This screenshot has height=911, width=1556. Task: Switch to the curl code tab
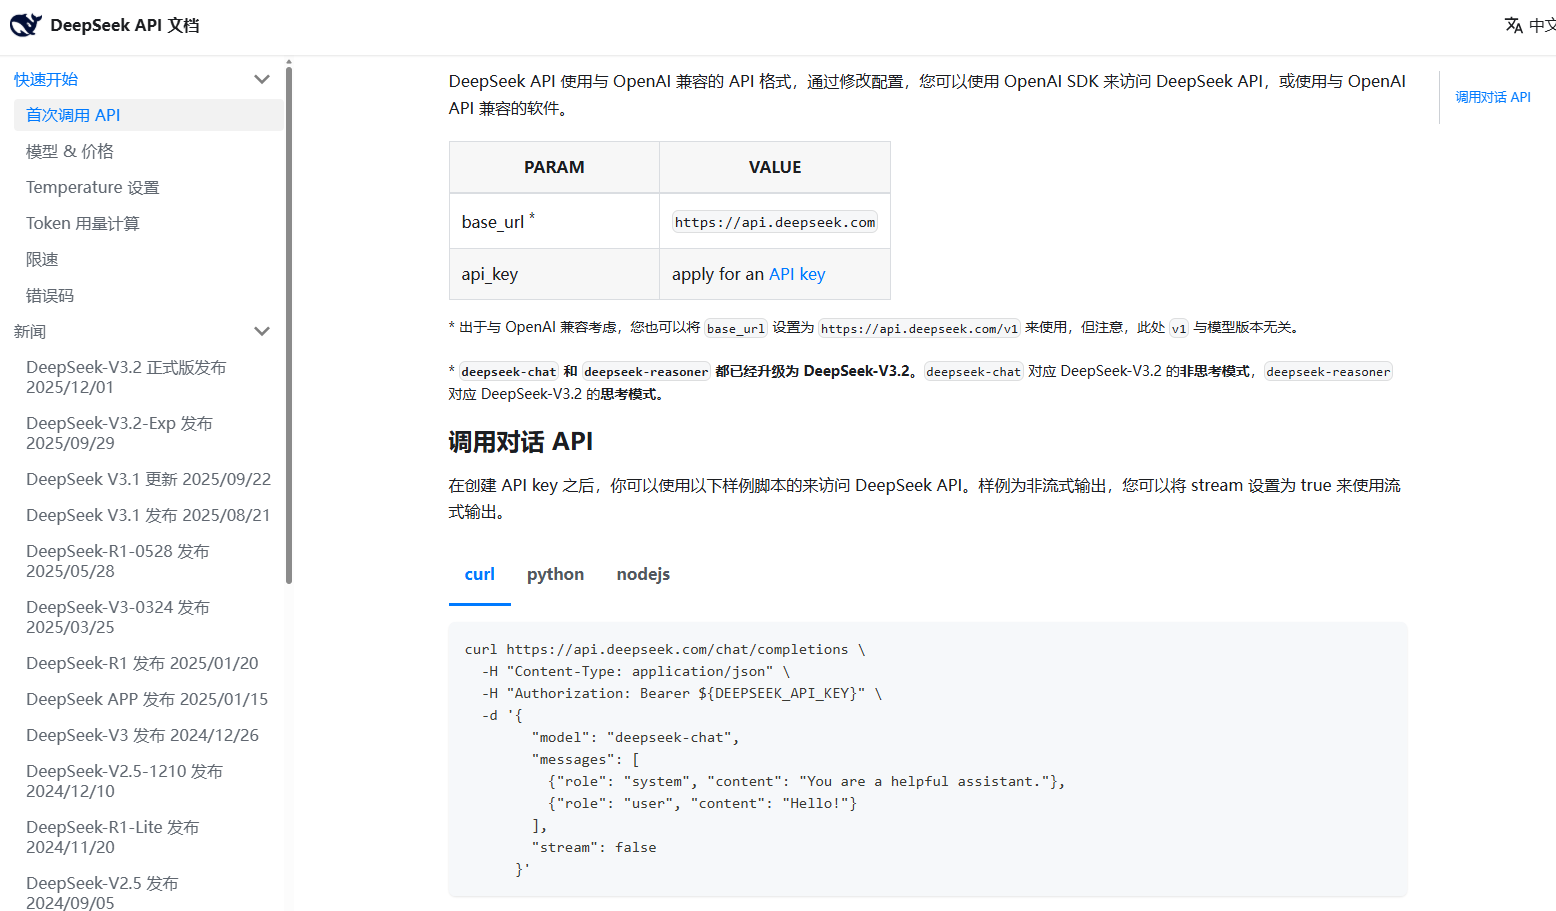[480, 574]
